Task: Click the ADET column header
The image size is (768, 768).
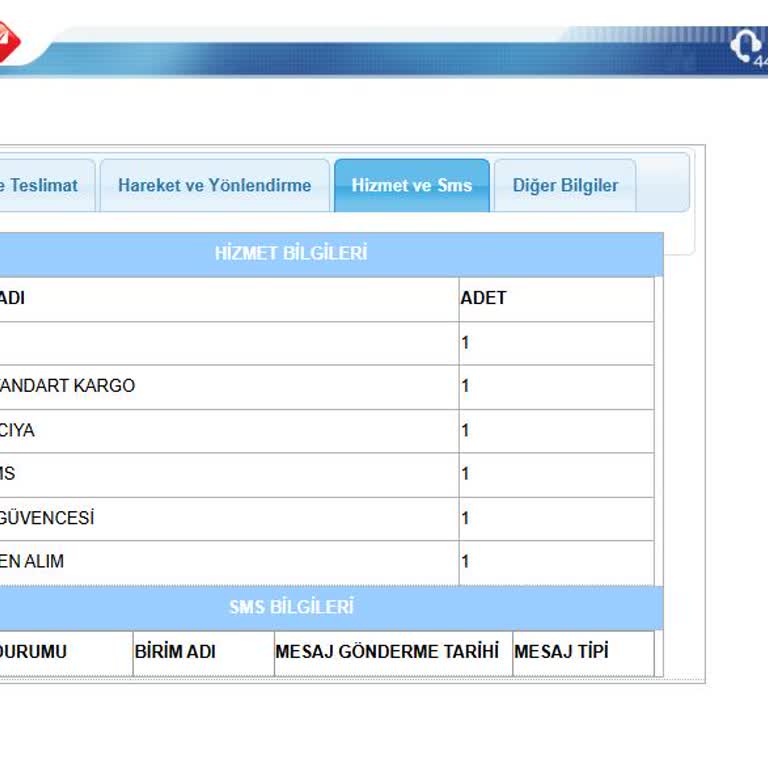Action: pyautogui.click(x=483, y=298)
